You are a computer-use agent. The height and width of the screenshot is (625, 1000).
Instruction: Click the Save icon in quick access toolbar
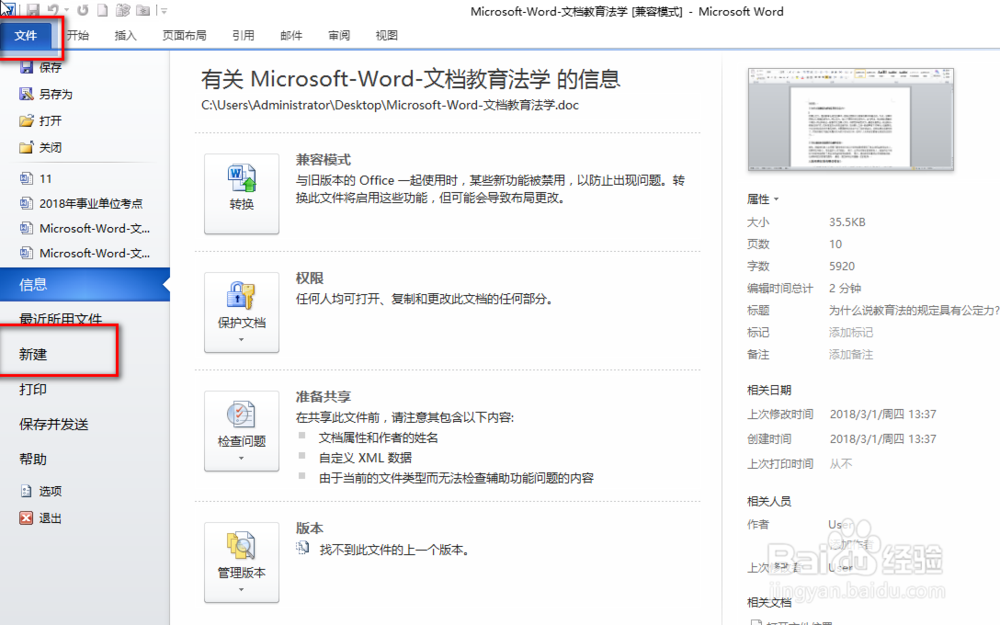(x=33, y=10)
